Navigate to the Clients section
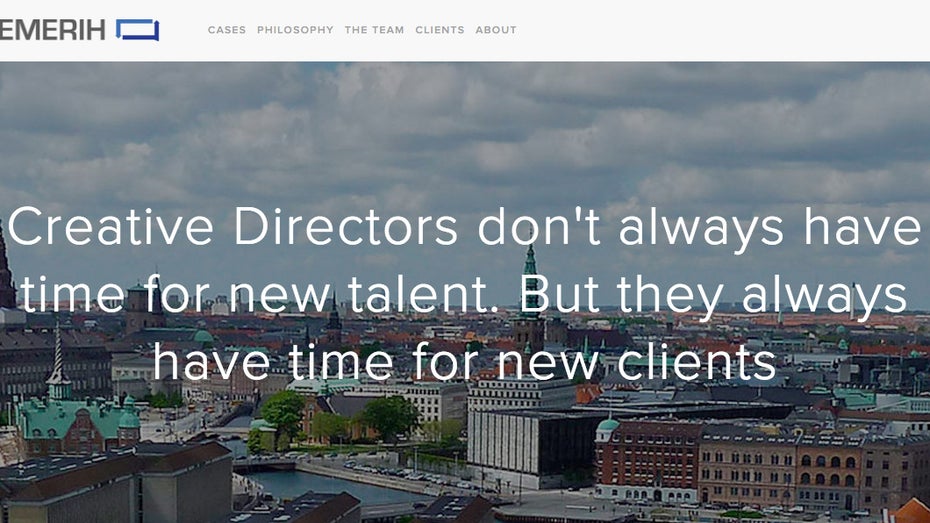Screen dimensions: 930x523 tap(439, 30)
